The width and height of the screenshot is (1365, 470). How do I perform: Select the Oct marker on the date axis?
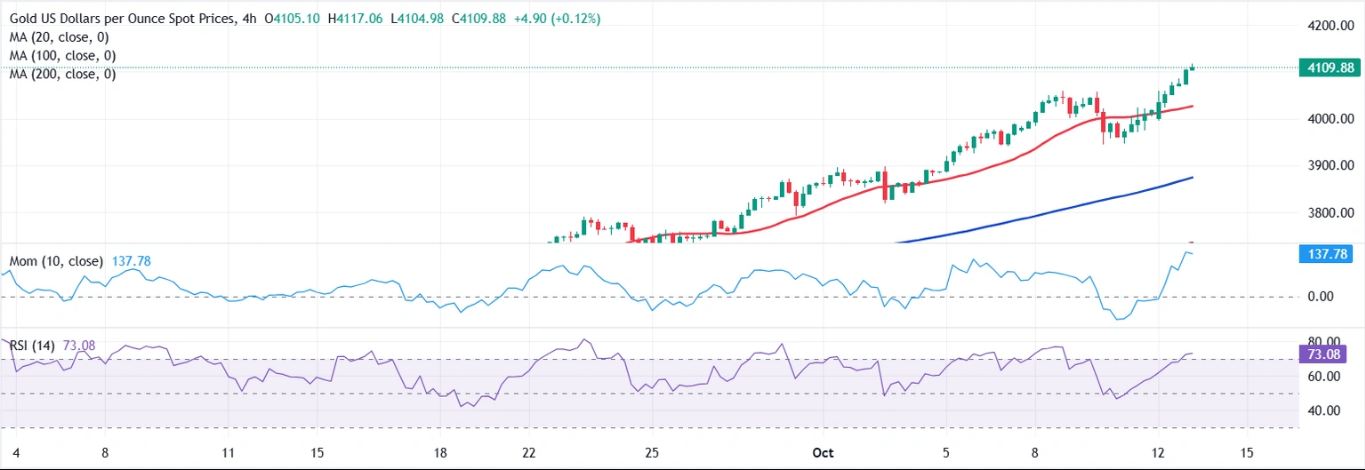pos(823,453)
